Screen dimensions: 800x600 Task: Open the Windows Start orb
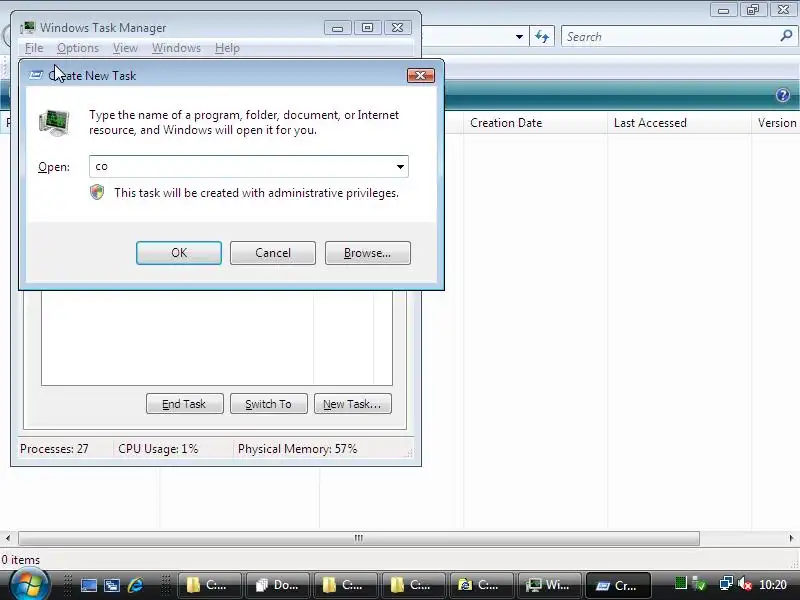[30, 584]
